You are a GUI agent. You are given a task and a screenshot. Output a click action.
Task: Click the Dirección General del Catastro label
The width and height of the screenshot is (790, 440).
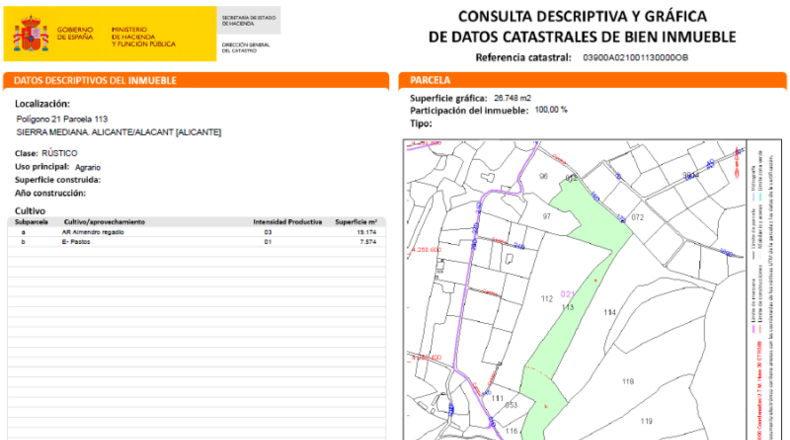point(245,48)
